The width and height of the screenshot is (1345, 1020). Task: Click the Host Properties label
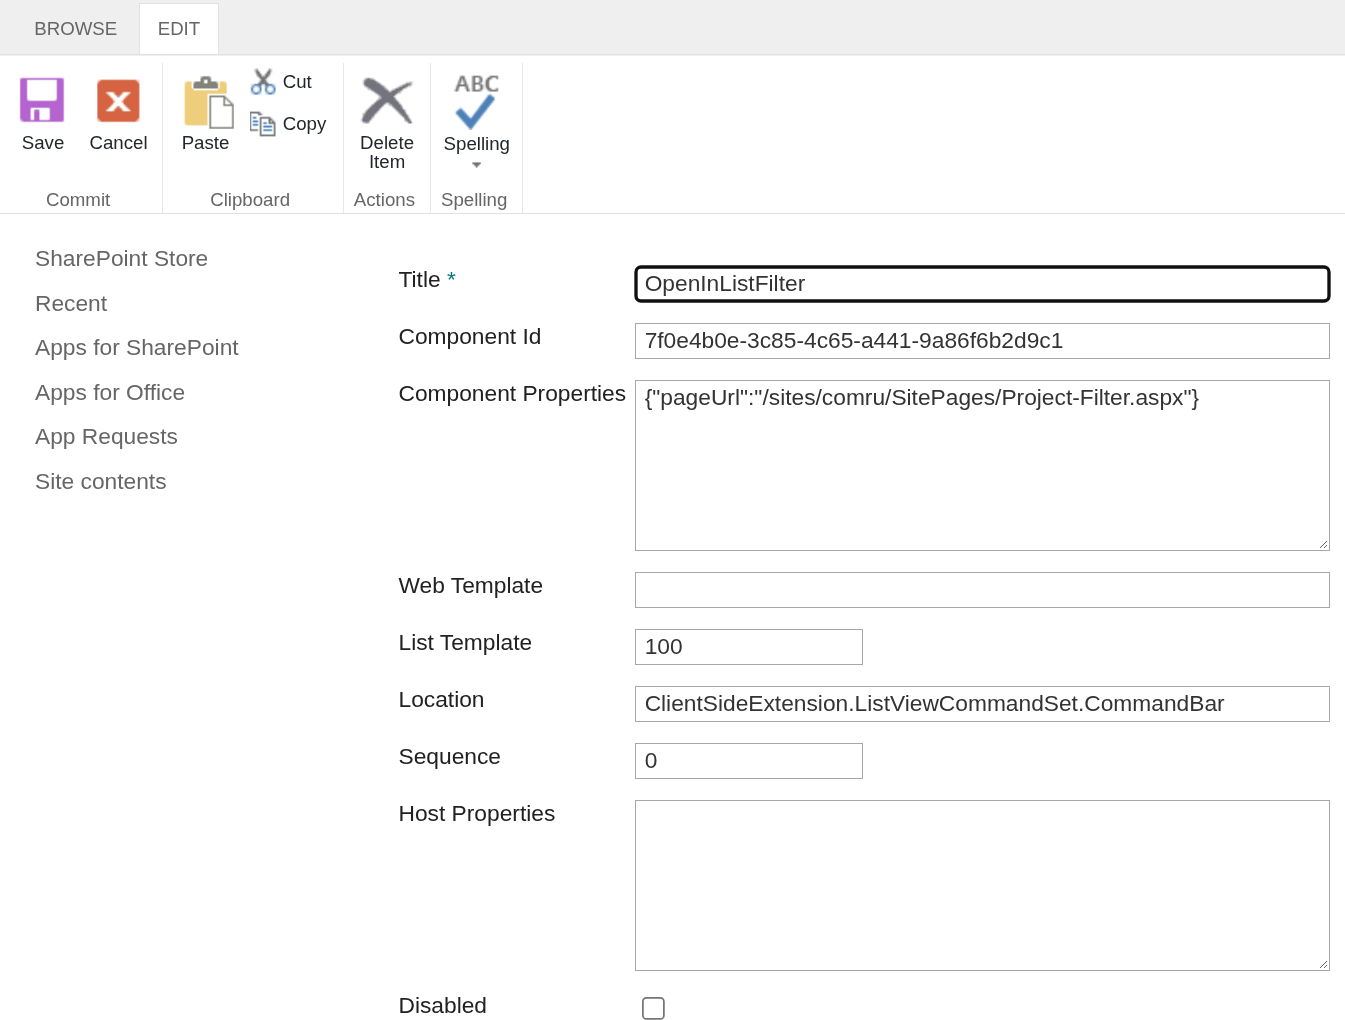point(477,814)
